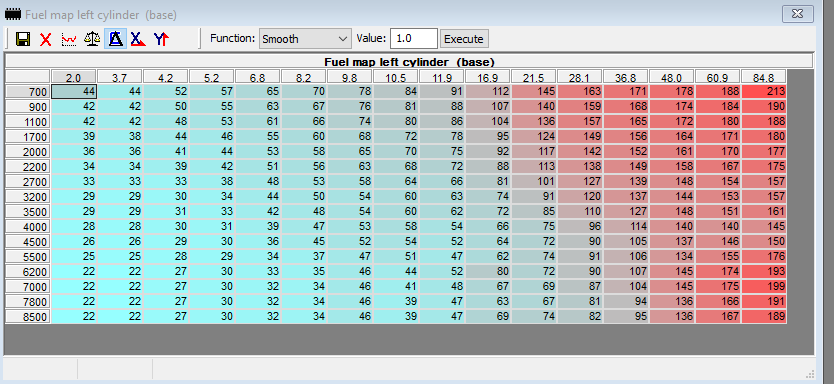
Task: Click cell 189 in the 8500 row
Action: click(x=764, y=317)
